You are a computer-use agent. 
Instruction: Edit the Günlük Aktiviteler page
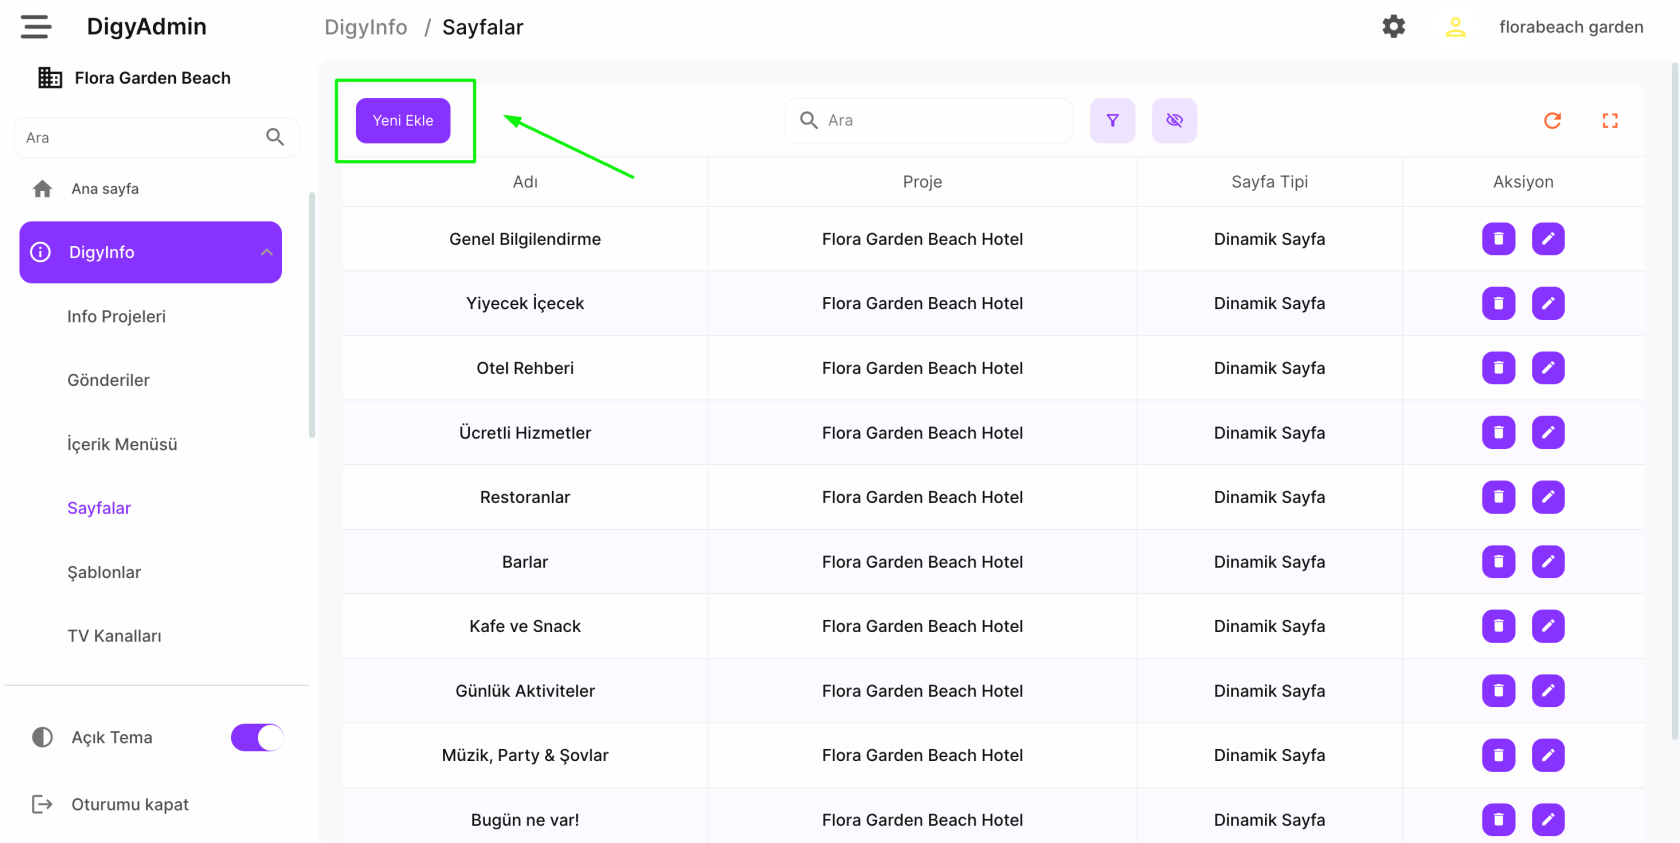point(1548,691)
